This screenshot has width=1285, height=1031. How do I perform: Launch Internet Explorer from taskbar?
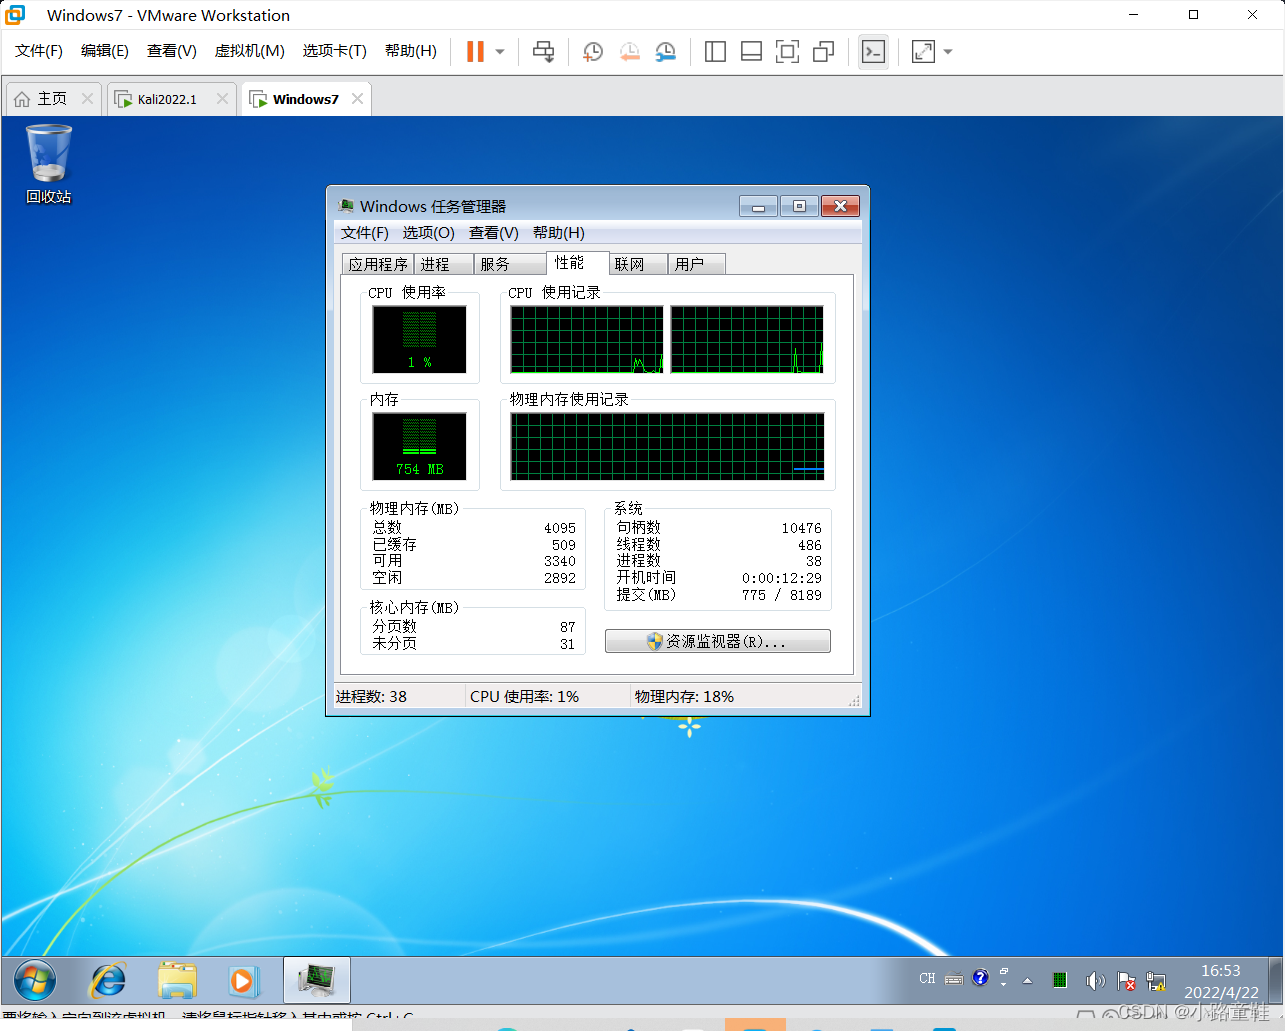(x=108, y=981)
